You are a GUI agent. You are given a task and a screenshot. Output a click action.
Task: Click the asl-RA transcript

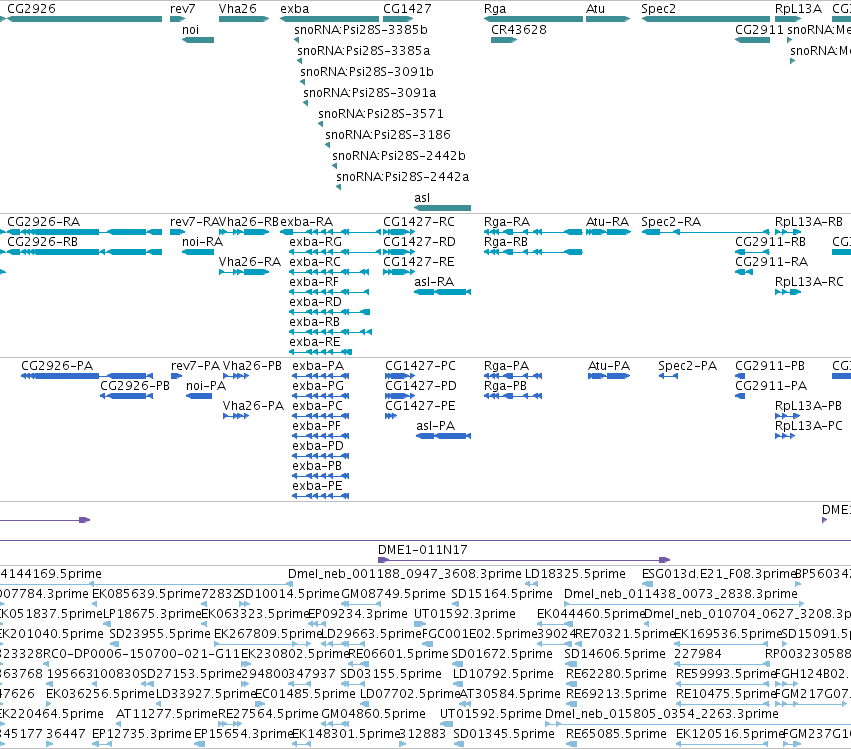[442, 292]
